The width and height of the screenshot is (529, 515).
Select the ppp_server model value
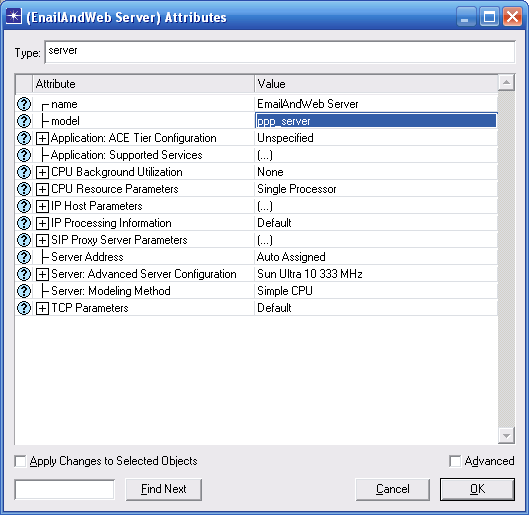pos(376,121)
